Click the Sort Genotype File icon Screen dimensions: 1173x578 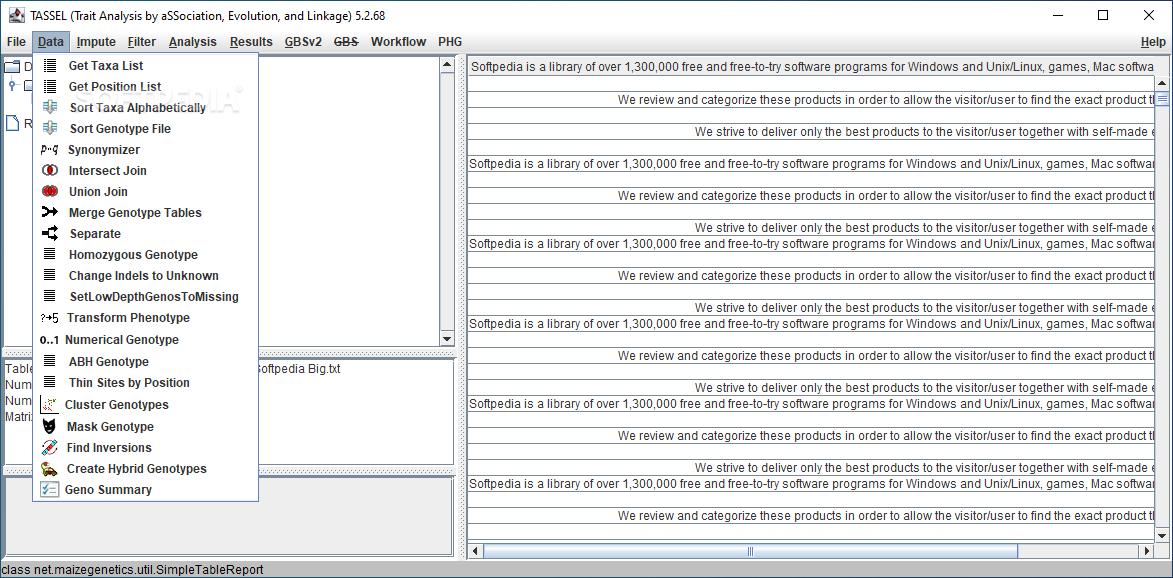(x=50, y=129)
